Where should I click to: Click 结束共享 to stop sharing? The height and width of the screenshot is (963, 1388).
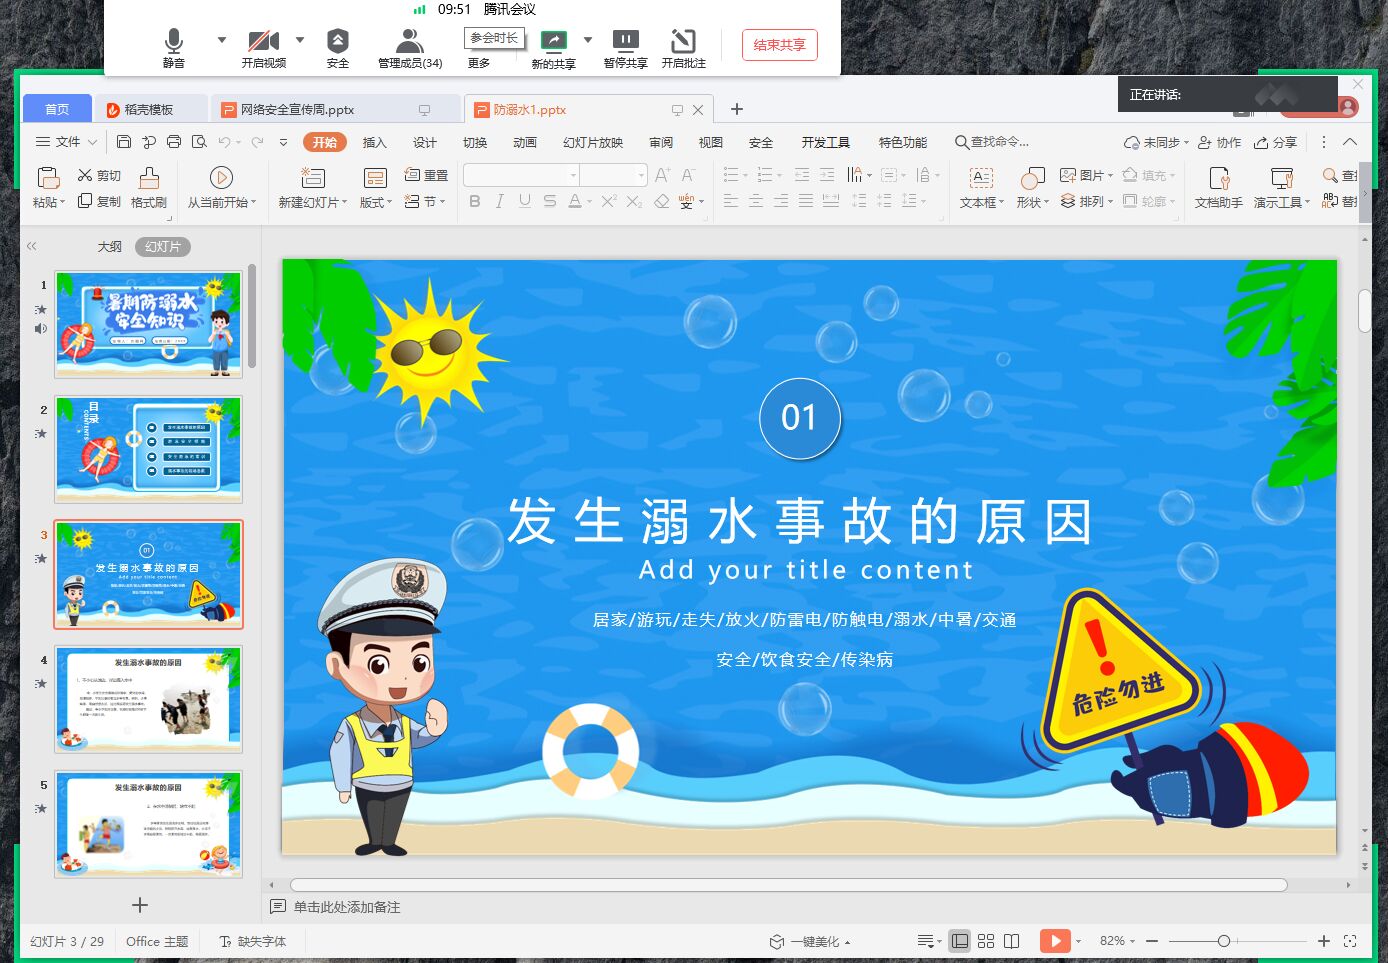(x=779, y=45)
